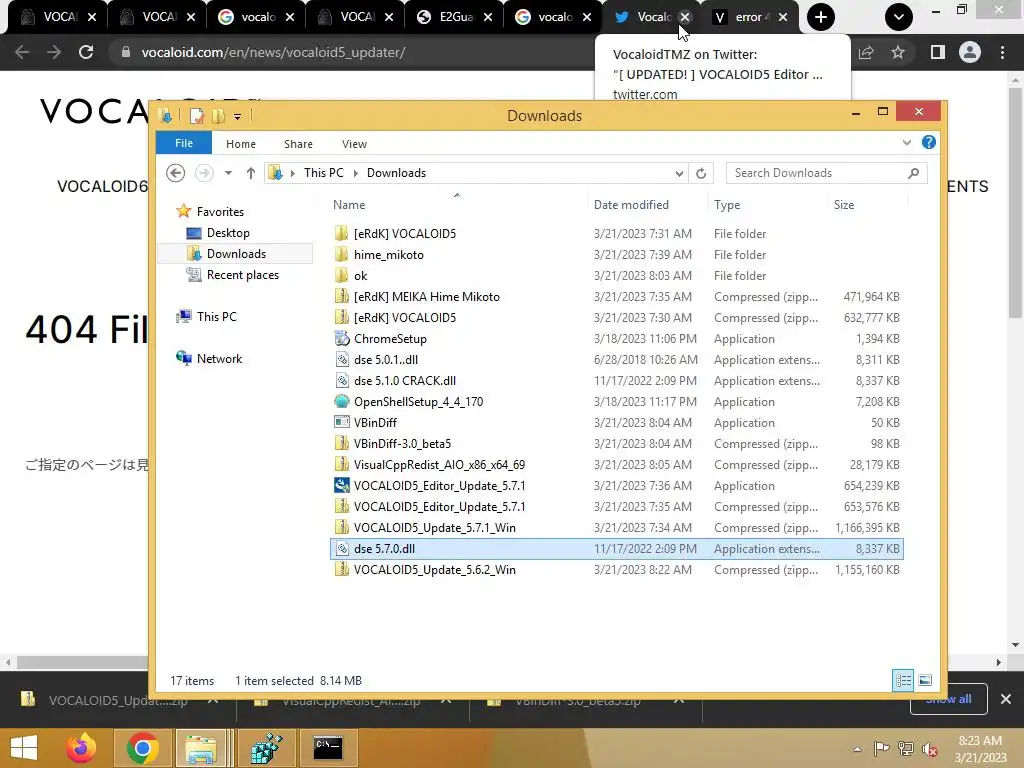Select dse 5.7.0.dll file name
The height and width of the screenshot is (768, 1024).
384,549
